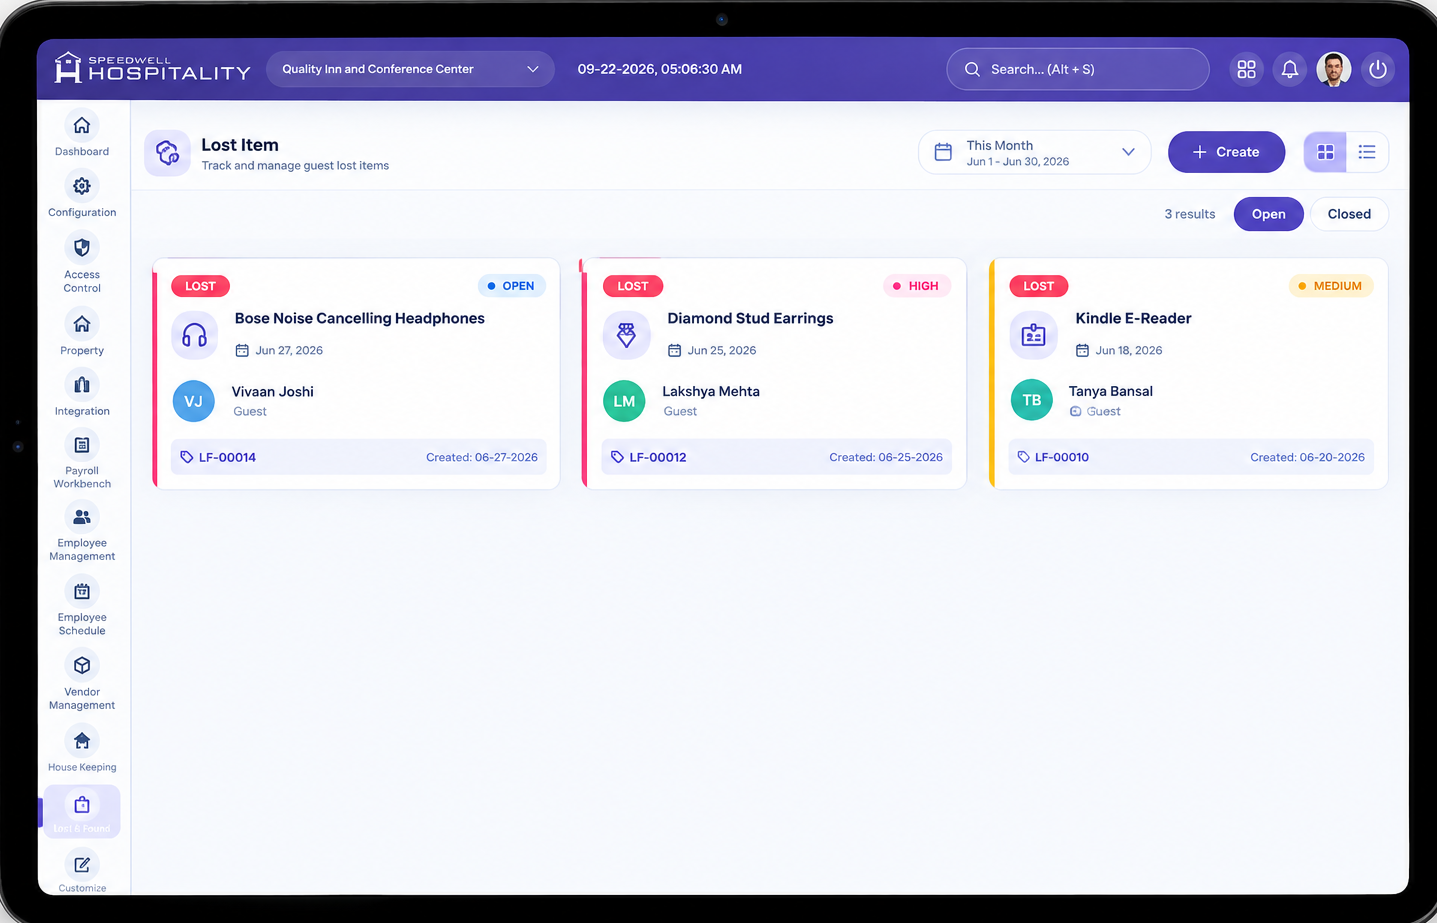The height and width of the screenshot is (923, 1437).
Task: Go to Access Control shield icon
Action: pos(82,248)
